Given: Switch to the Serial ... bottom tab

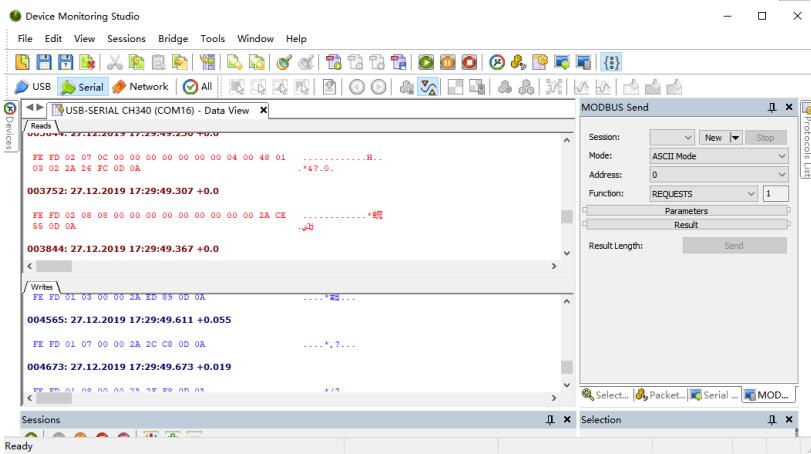Looking at the screenshot, I should 714,395.
